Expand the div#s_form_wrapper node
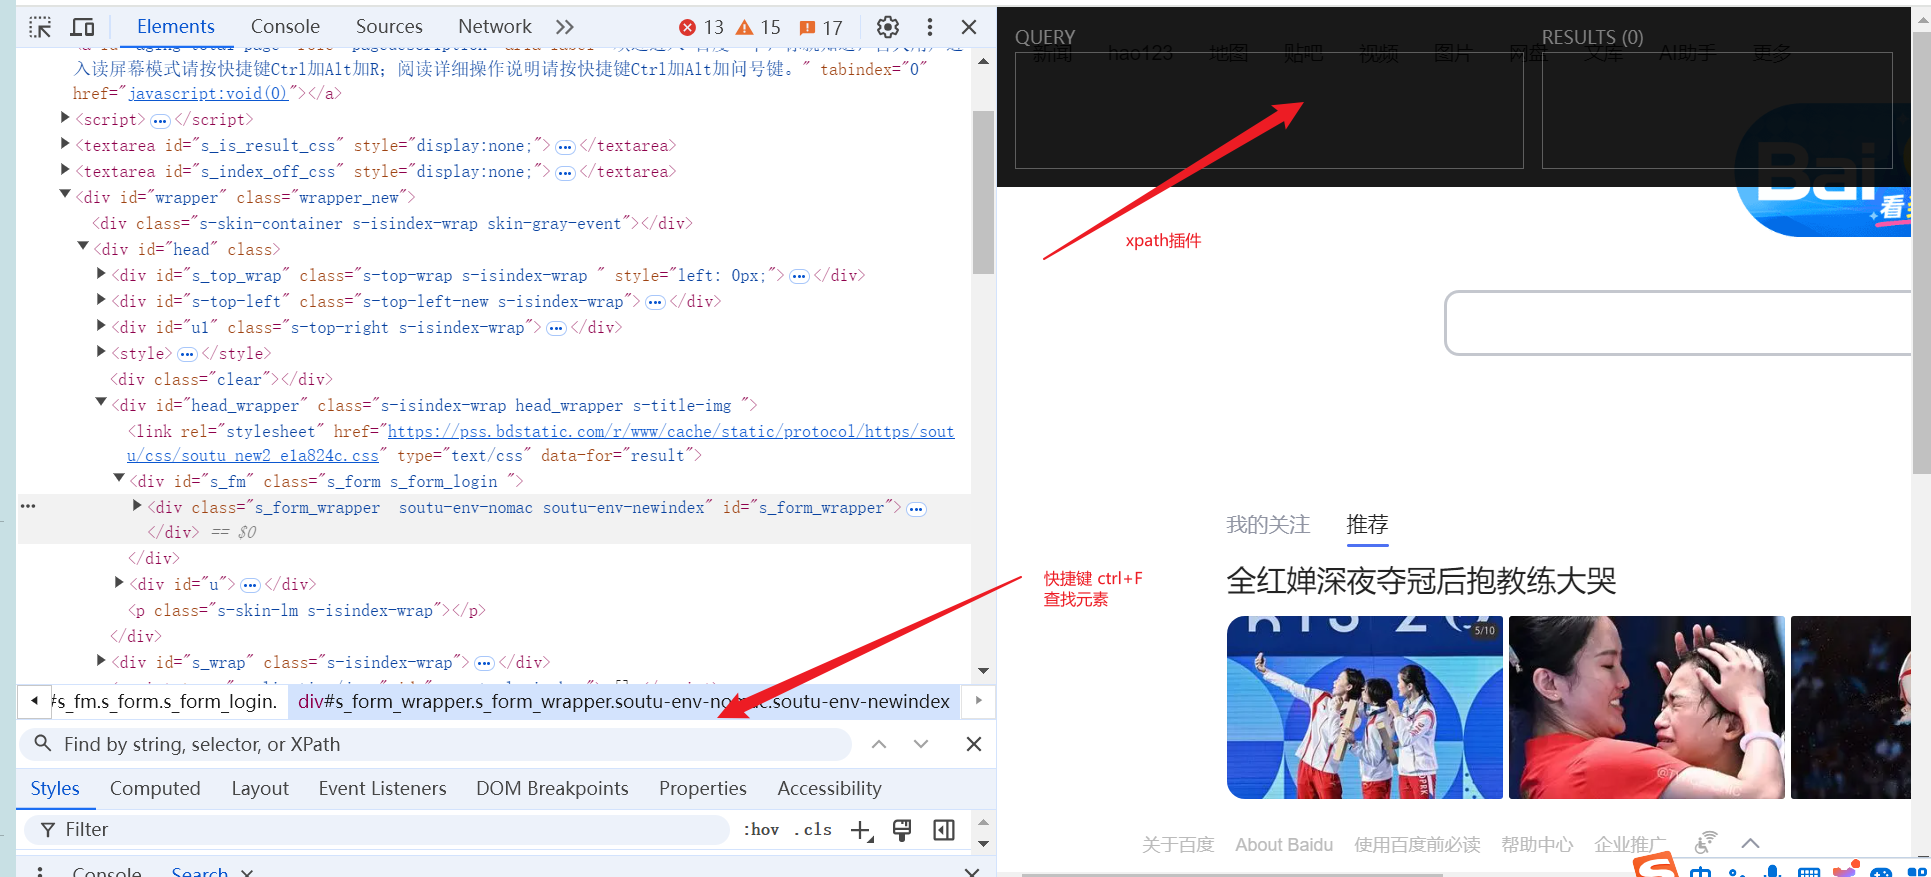Viewport: 1931px width, 877px height. tap(137, 506)
